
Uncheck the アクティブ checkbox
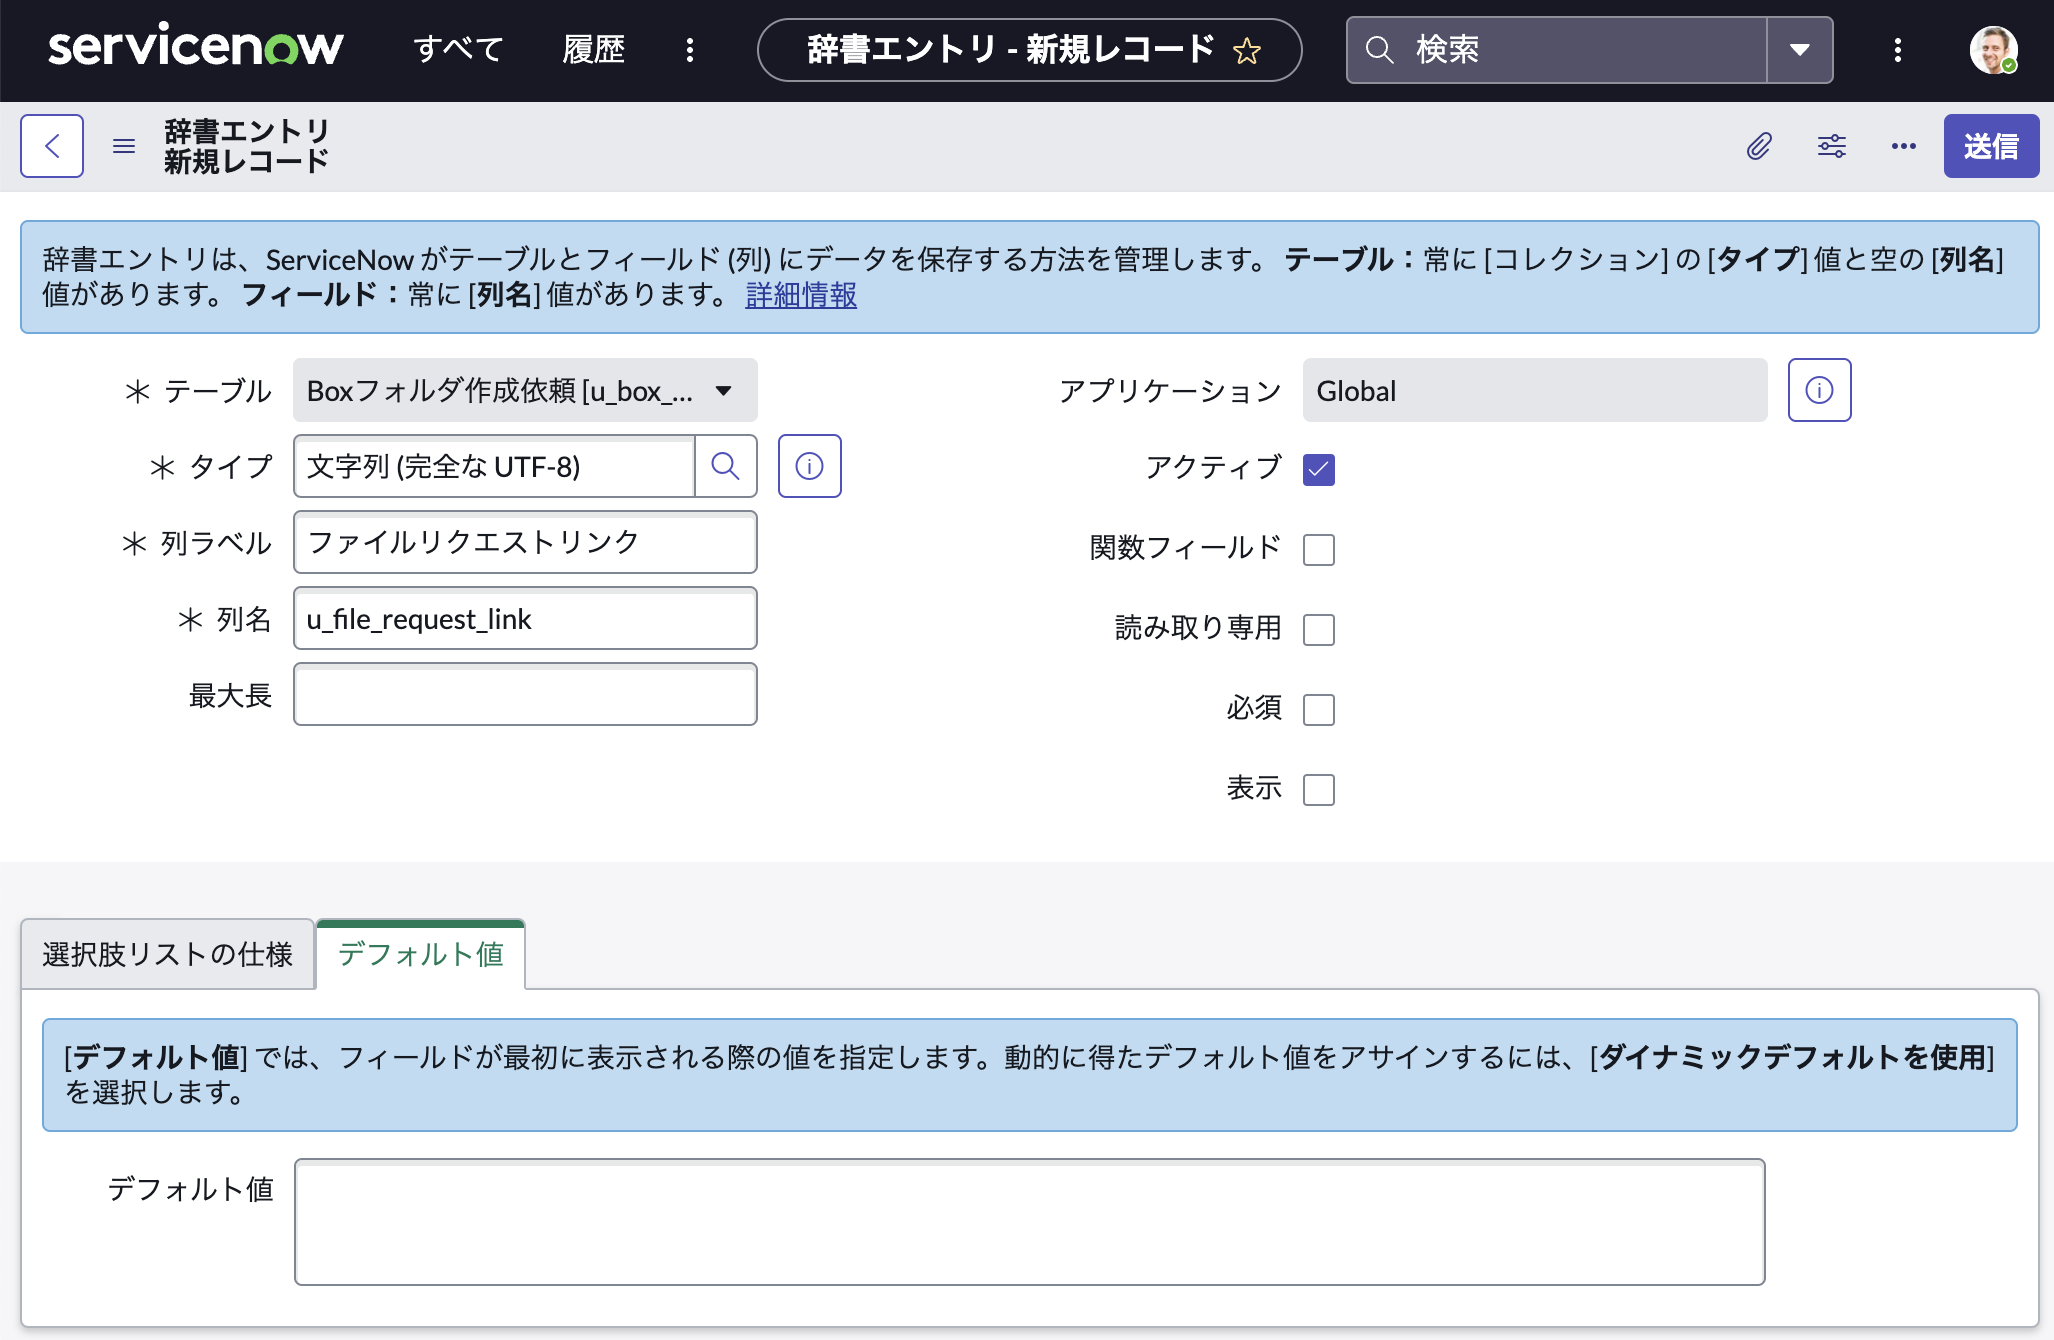click(x=1319, y=469)
